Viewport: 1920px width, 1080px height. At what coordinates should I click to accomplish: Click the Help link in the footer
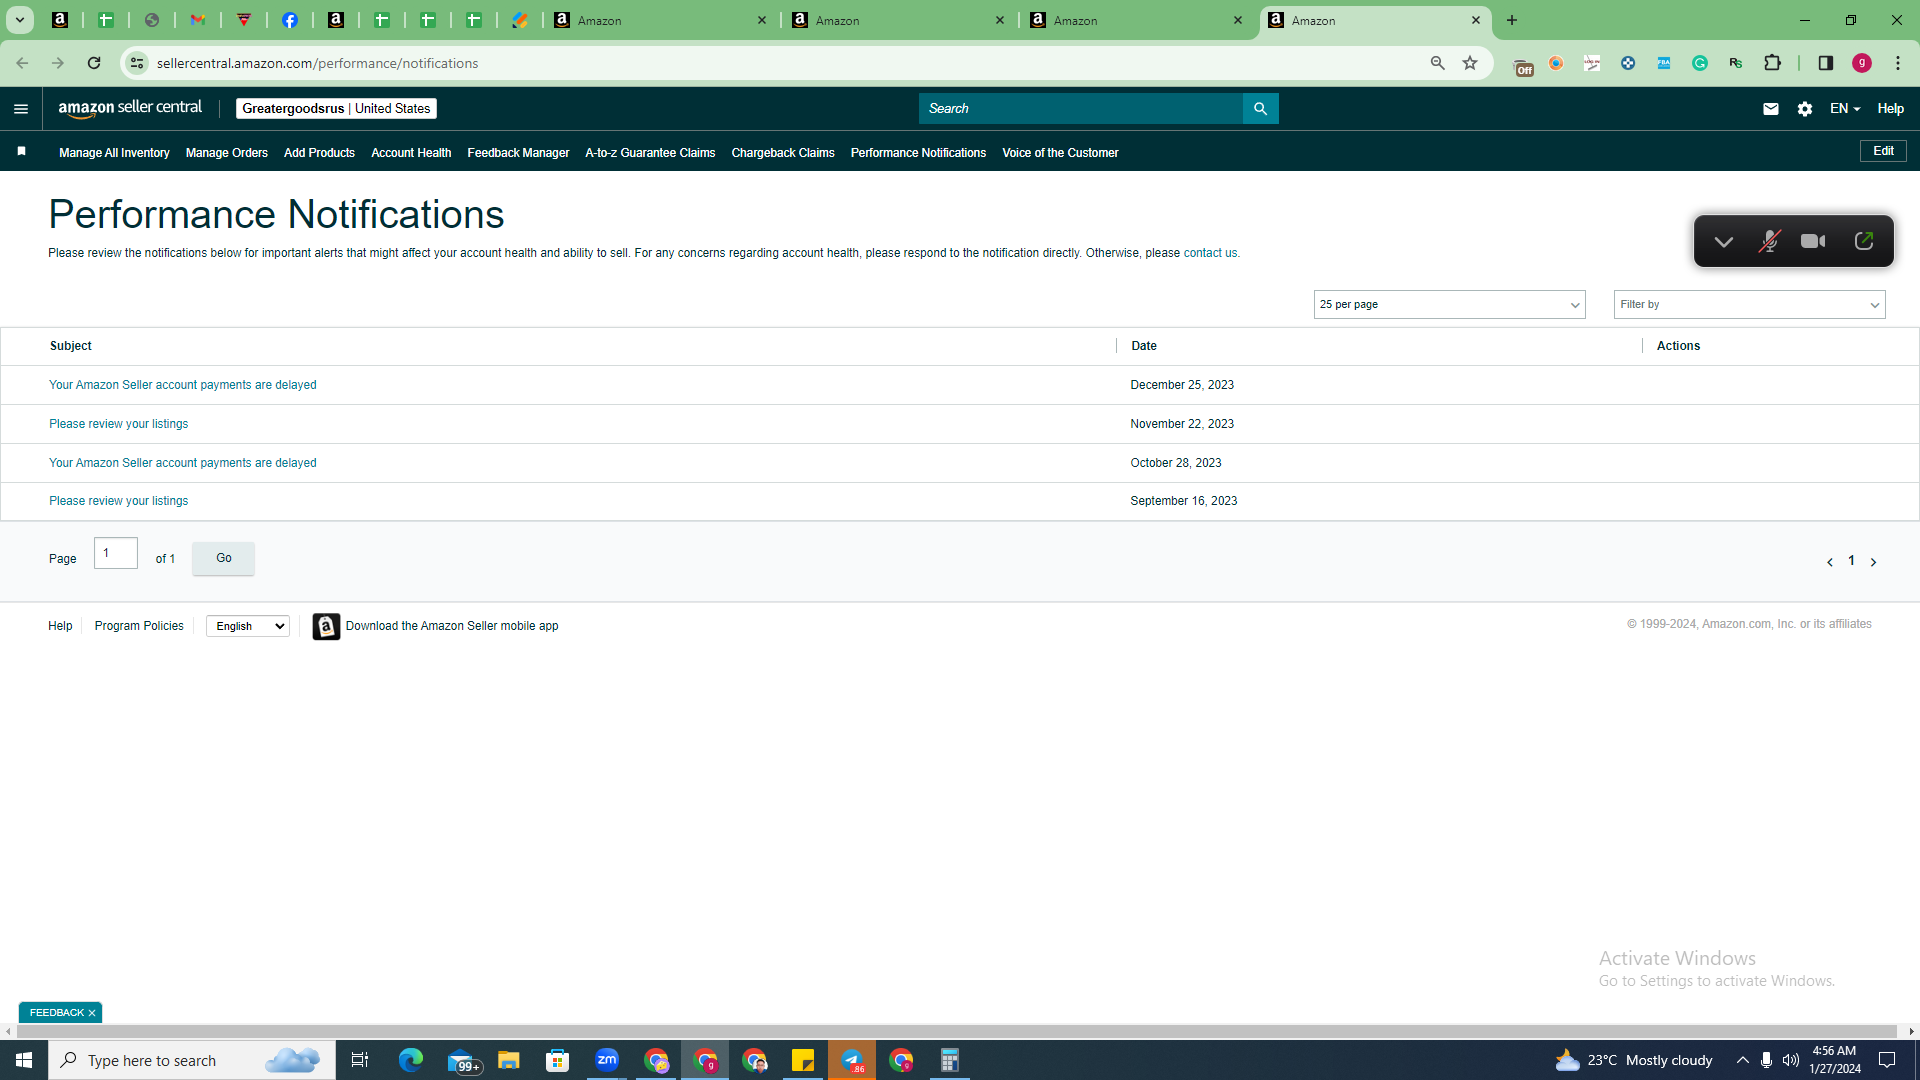(60, 626)
